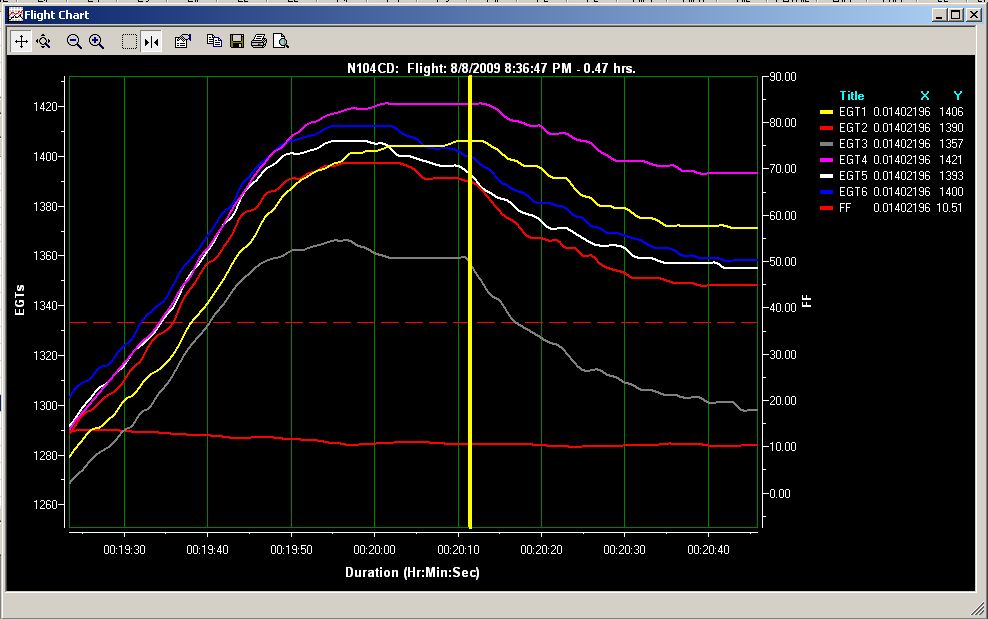Minimize the Flight Chart window

pyautogui.click(x=939, y=14)
